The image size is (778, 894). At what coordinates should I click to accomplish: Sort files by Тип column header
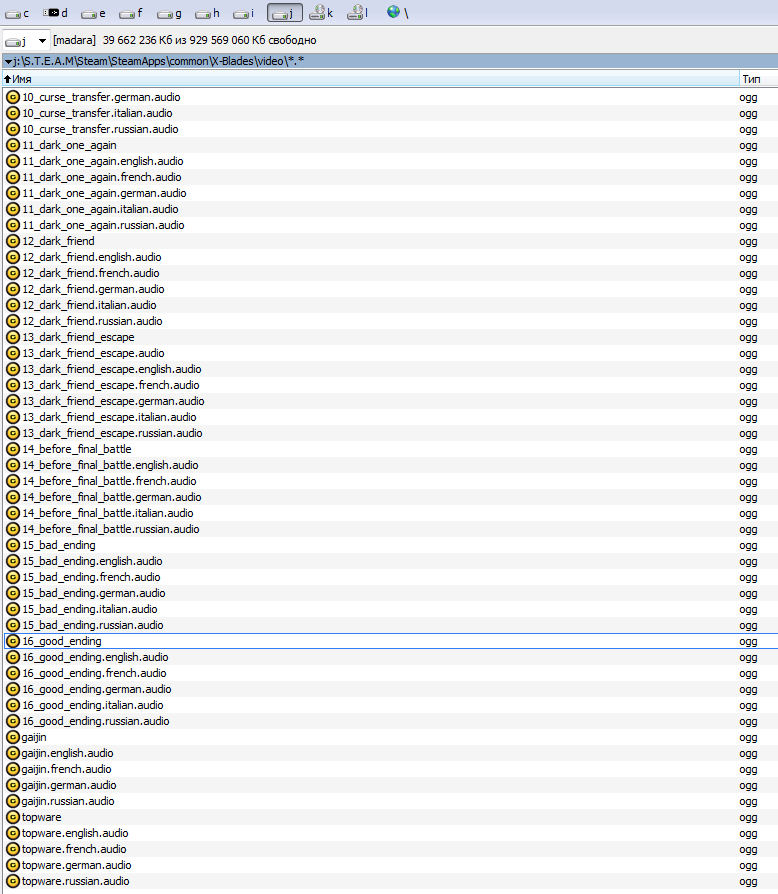pyautogui.click(x=759, y=79)
